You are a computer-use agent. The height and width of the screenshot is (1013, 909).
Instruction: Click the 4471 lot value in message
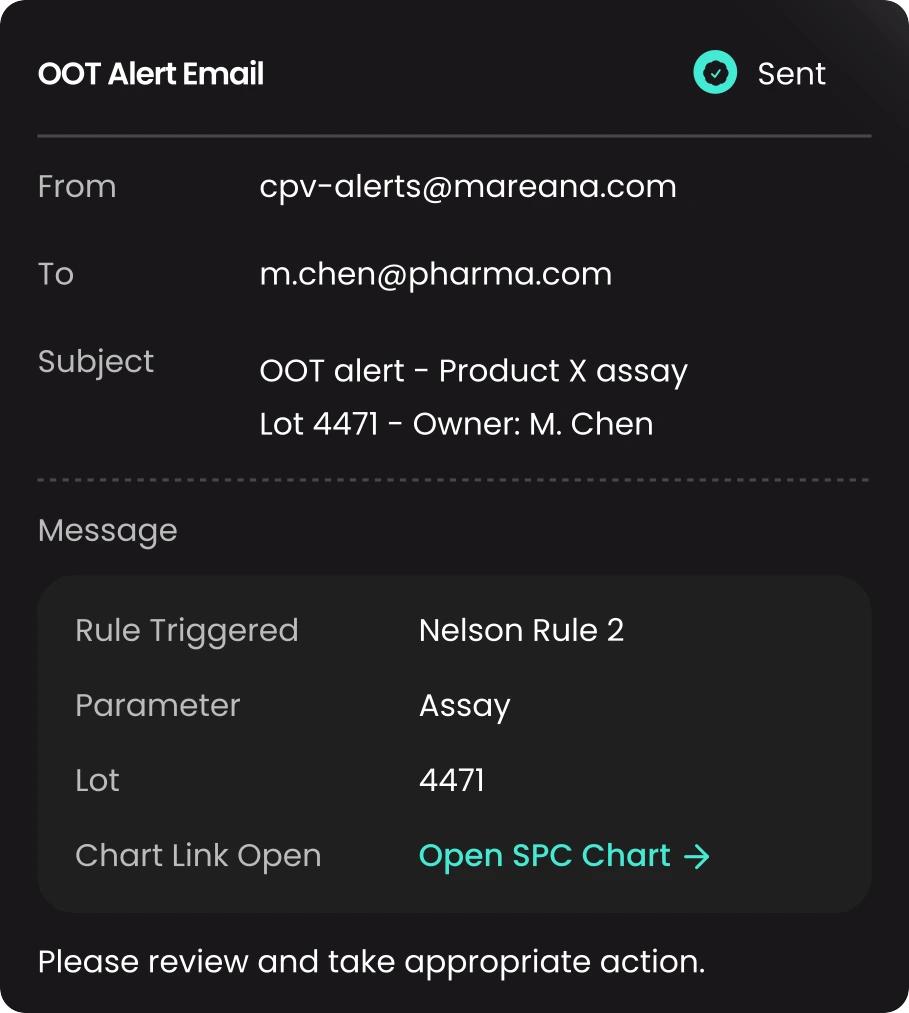coord(452,780)
